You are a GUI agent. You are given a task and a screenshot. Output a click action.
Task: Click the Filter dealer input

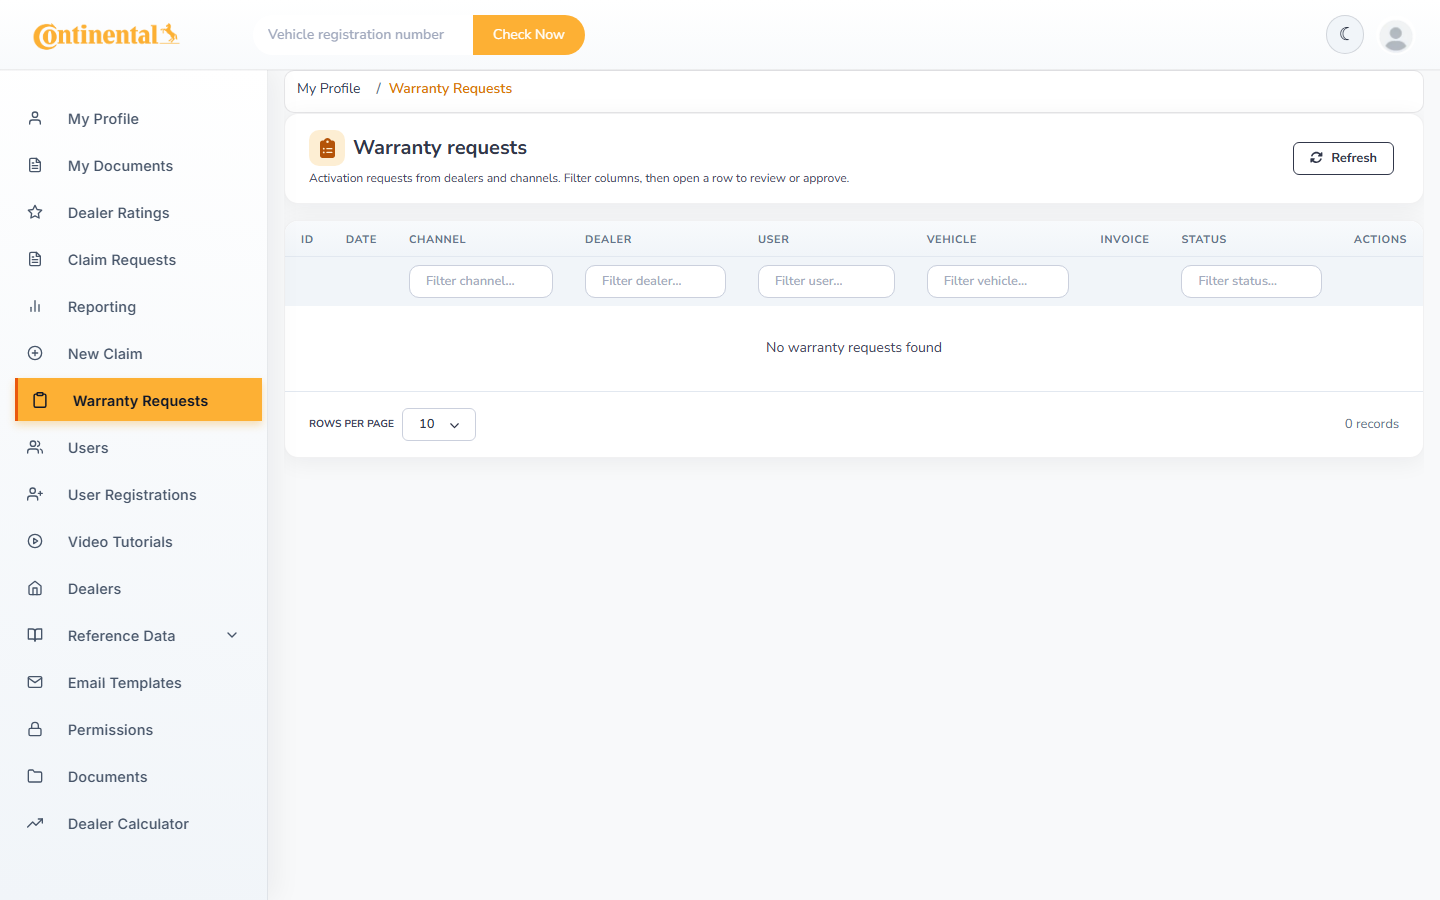pyautogui.click(x=655, y=281)
